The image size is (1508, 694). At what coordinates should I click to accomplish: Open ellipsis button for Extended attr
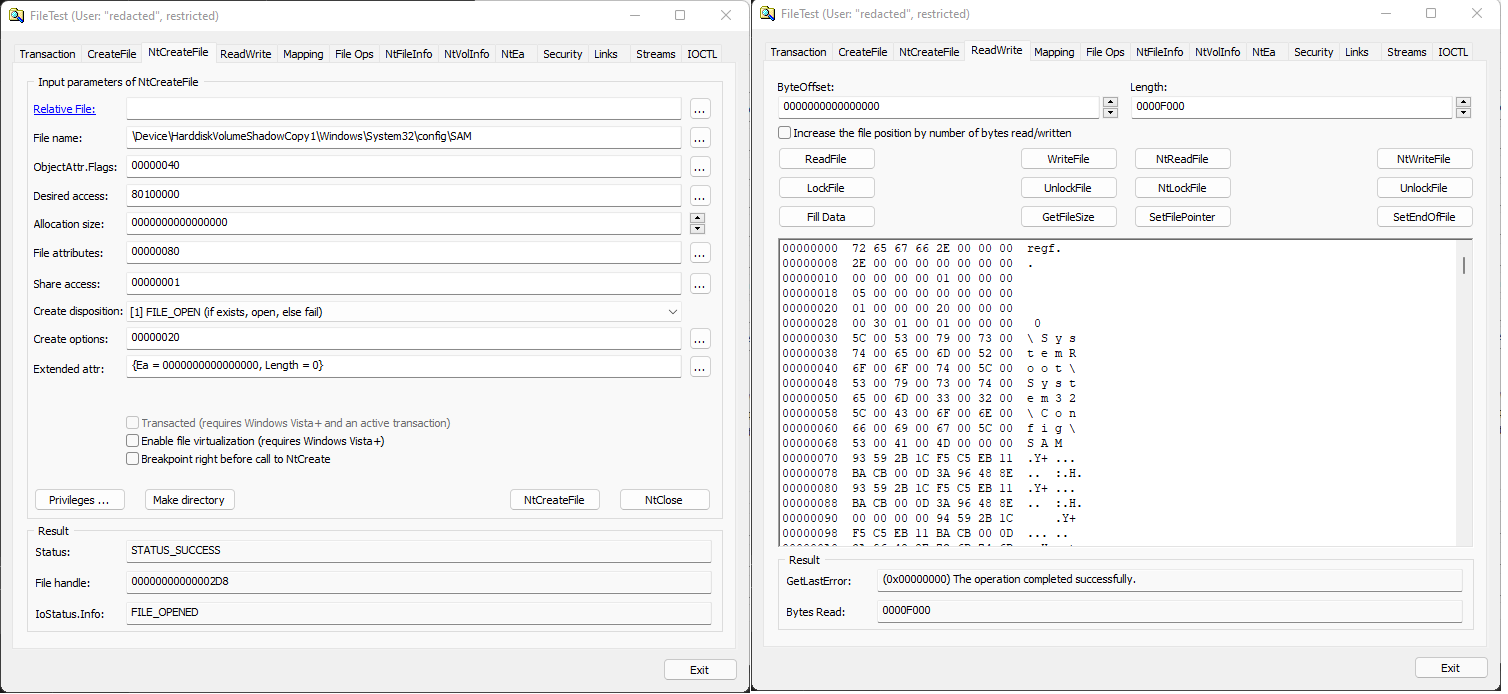tap(700, 367)
